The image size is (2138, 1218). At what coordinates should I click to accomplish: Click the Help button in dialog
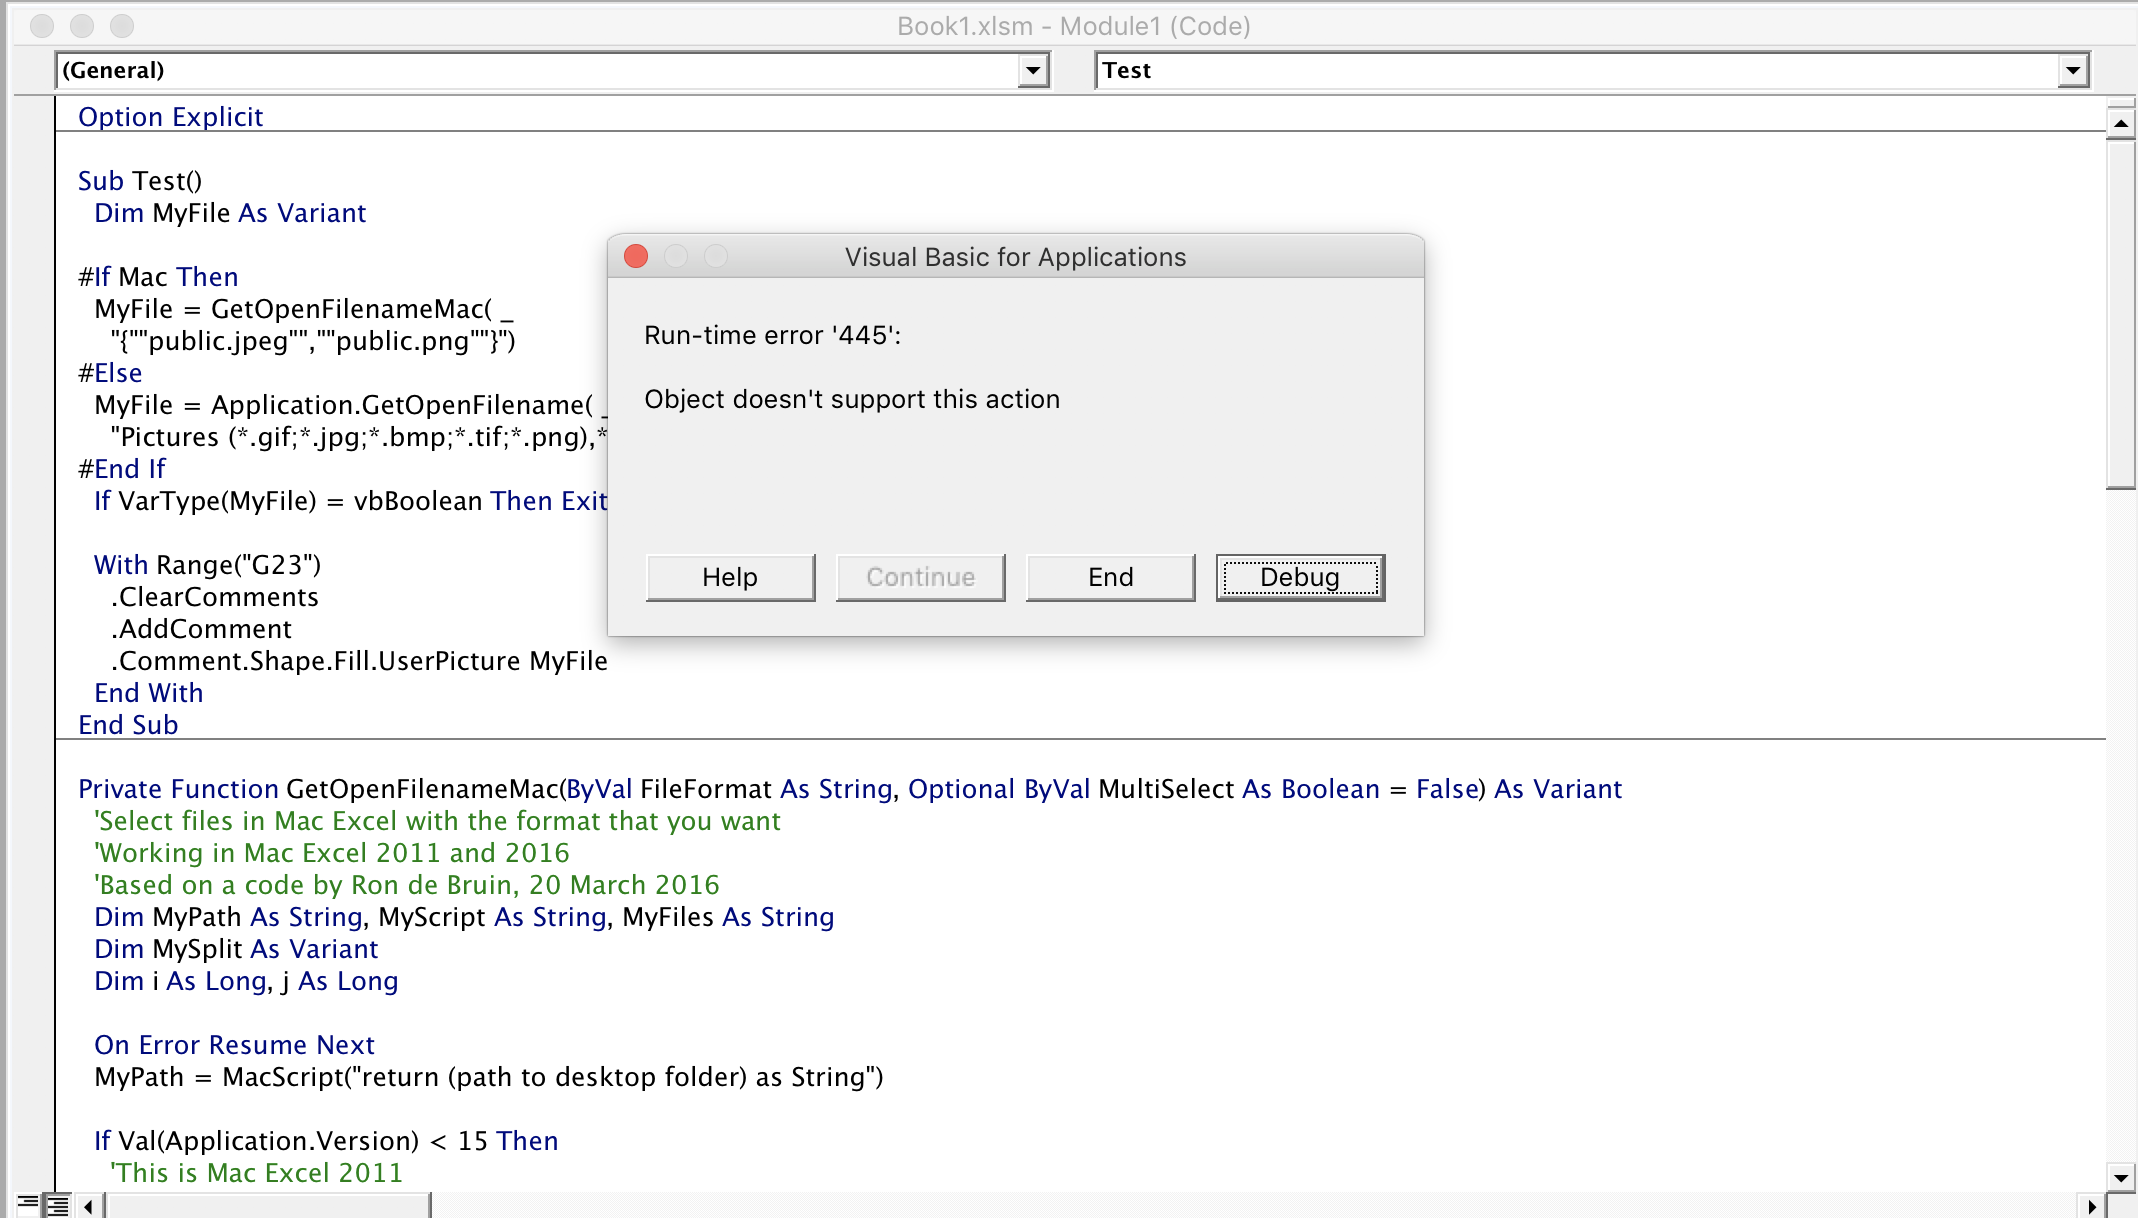tap(730, 577)
